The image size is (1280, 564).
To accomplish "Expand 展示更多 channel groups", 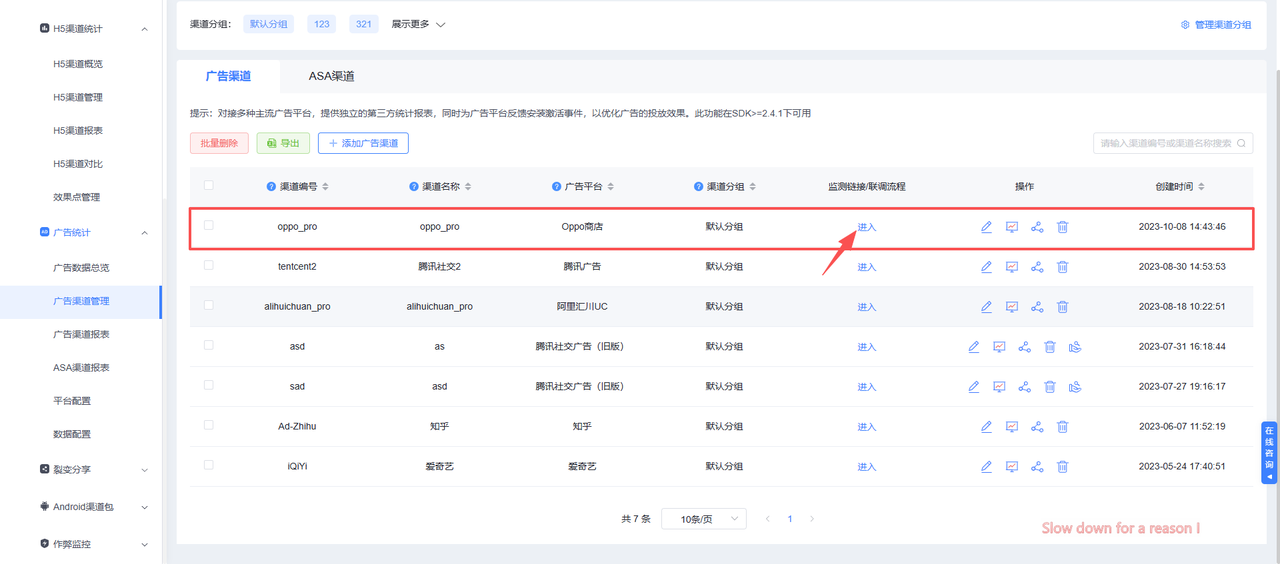I will tap(418, 24).
